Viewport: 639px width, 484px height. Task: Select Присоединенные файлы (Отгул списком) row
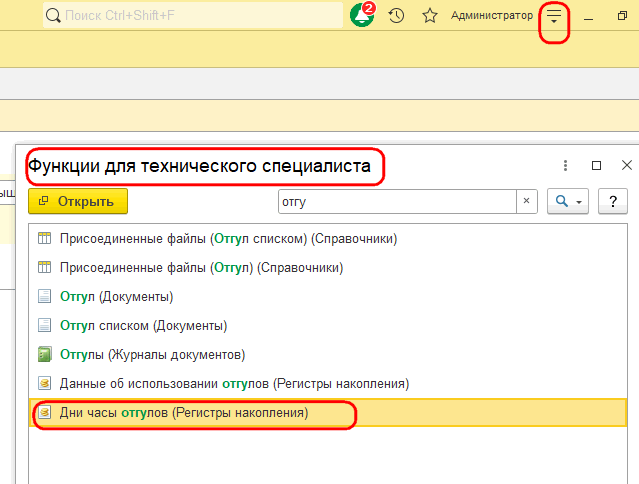click(328, 238)
